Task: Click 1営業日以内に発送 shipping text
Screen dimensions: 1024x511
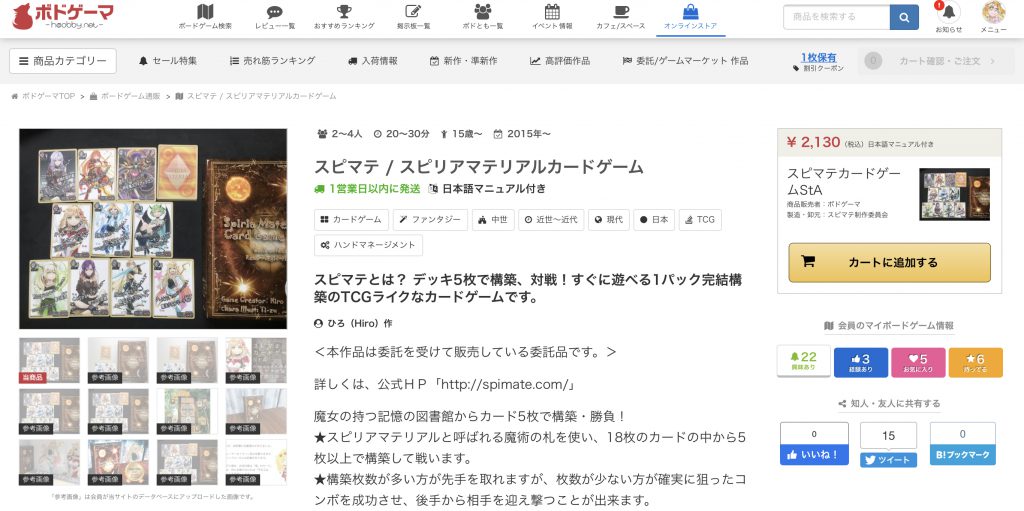Action: coord(367,189)
